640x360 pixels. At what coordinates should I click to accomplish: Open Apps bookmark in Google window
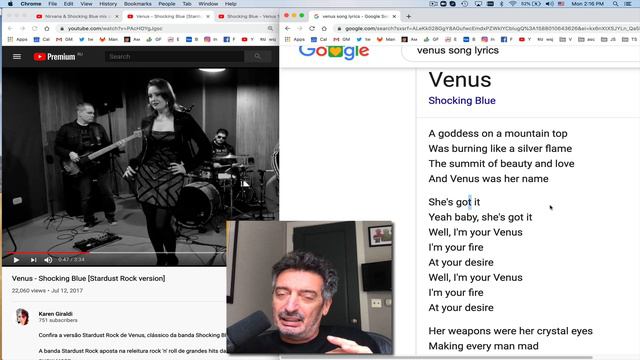pos(295,40)
